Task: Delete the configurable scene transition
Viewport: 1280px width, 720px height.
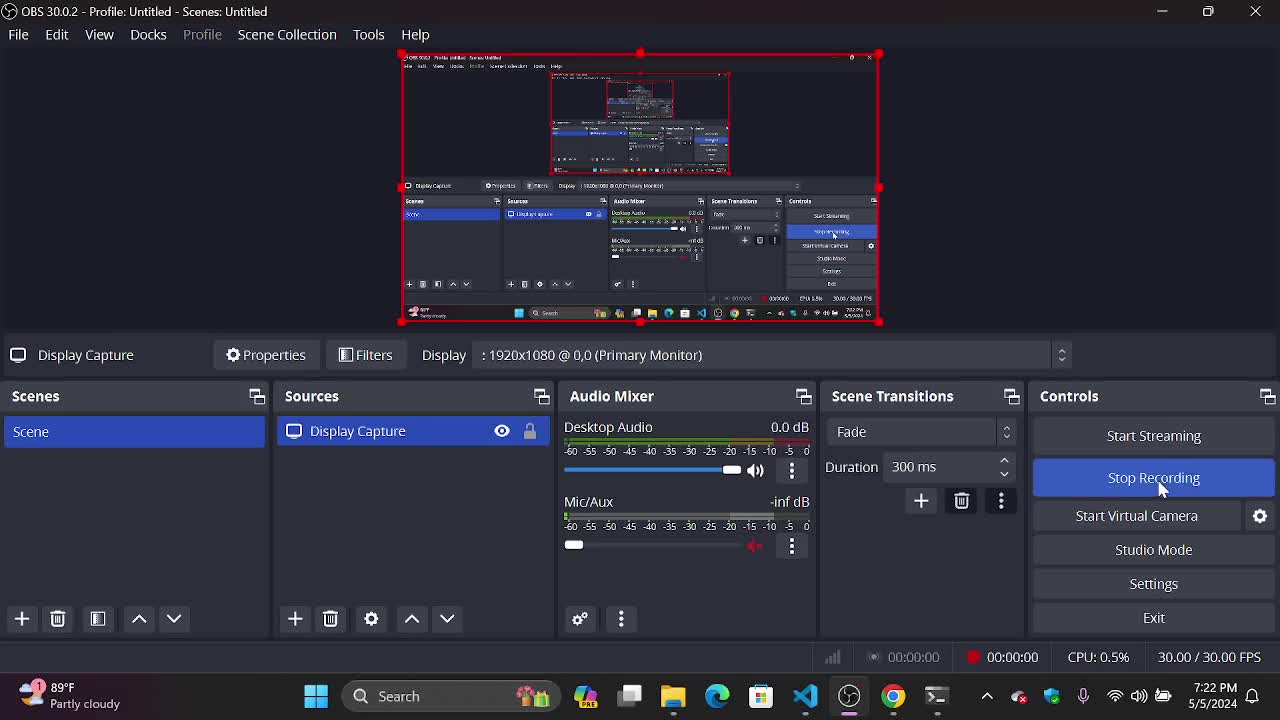Action: tap(961, 501)
